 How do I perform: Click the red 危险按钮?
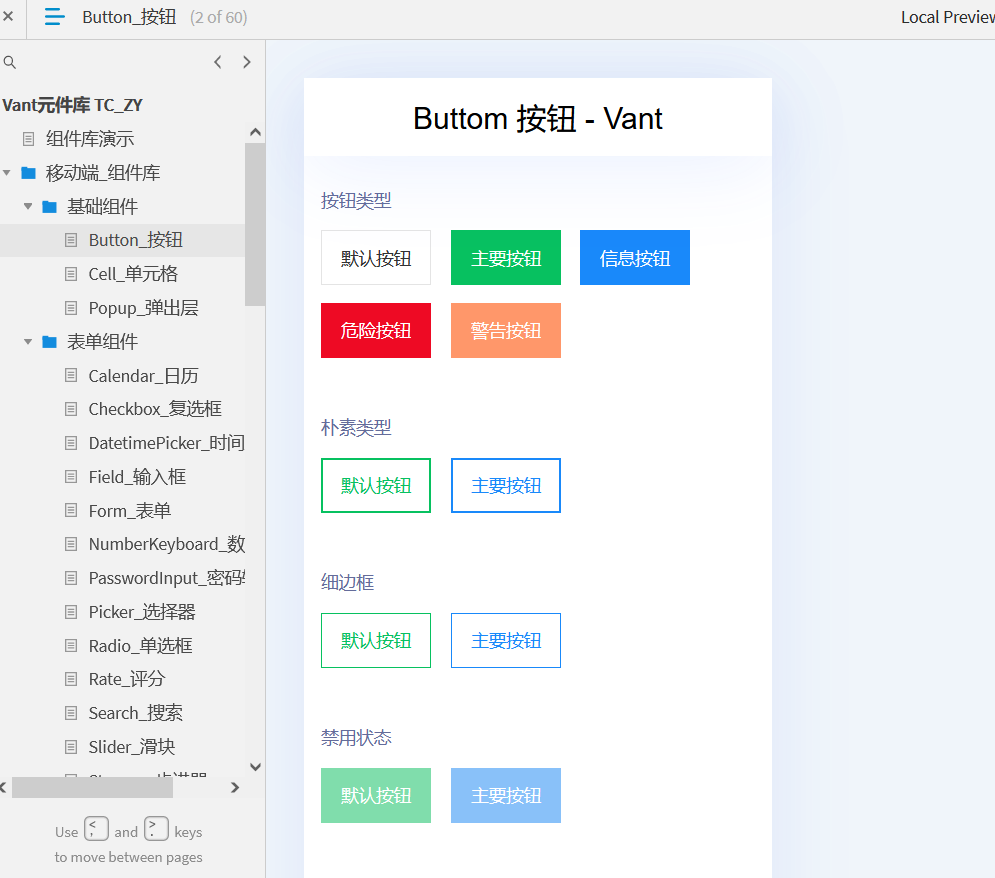pos(376,331)
